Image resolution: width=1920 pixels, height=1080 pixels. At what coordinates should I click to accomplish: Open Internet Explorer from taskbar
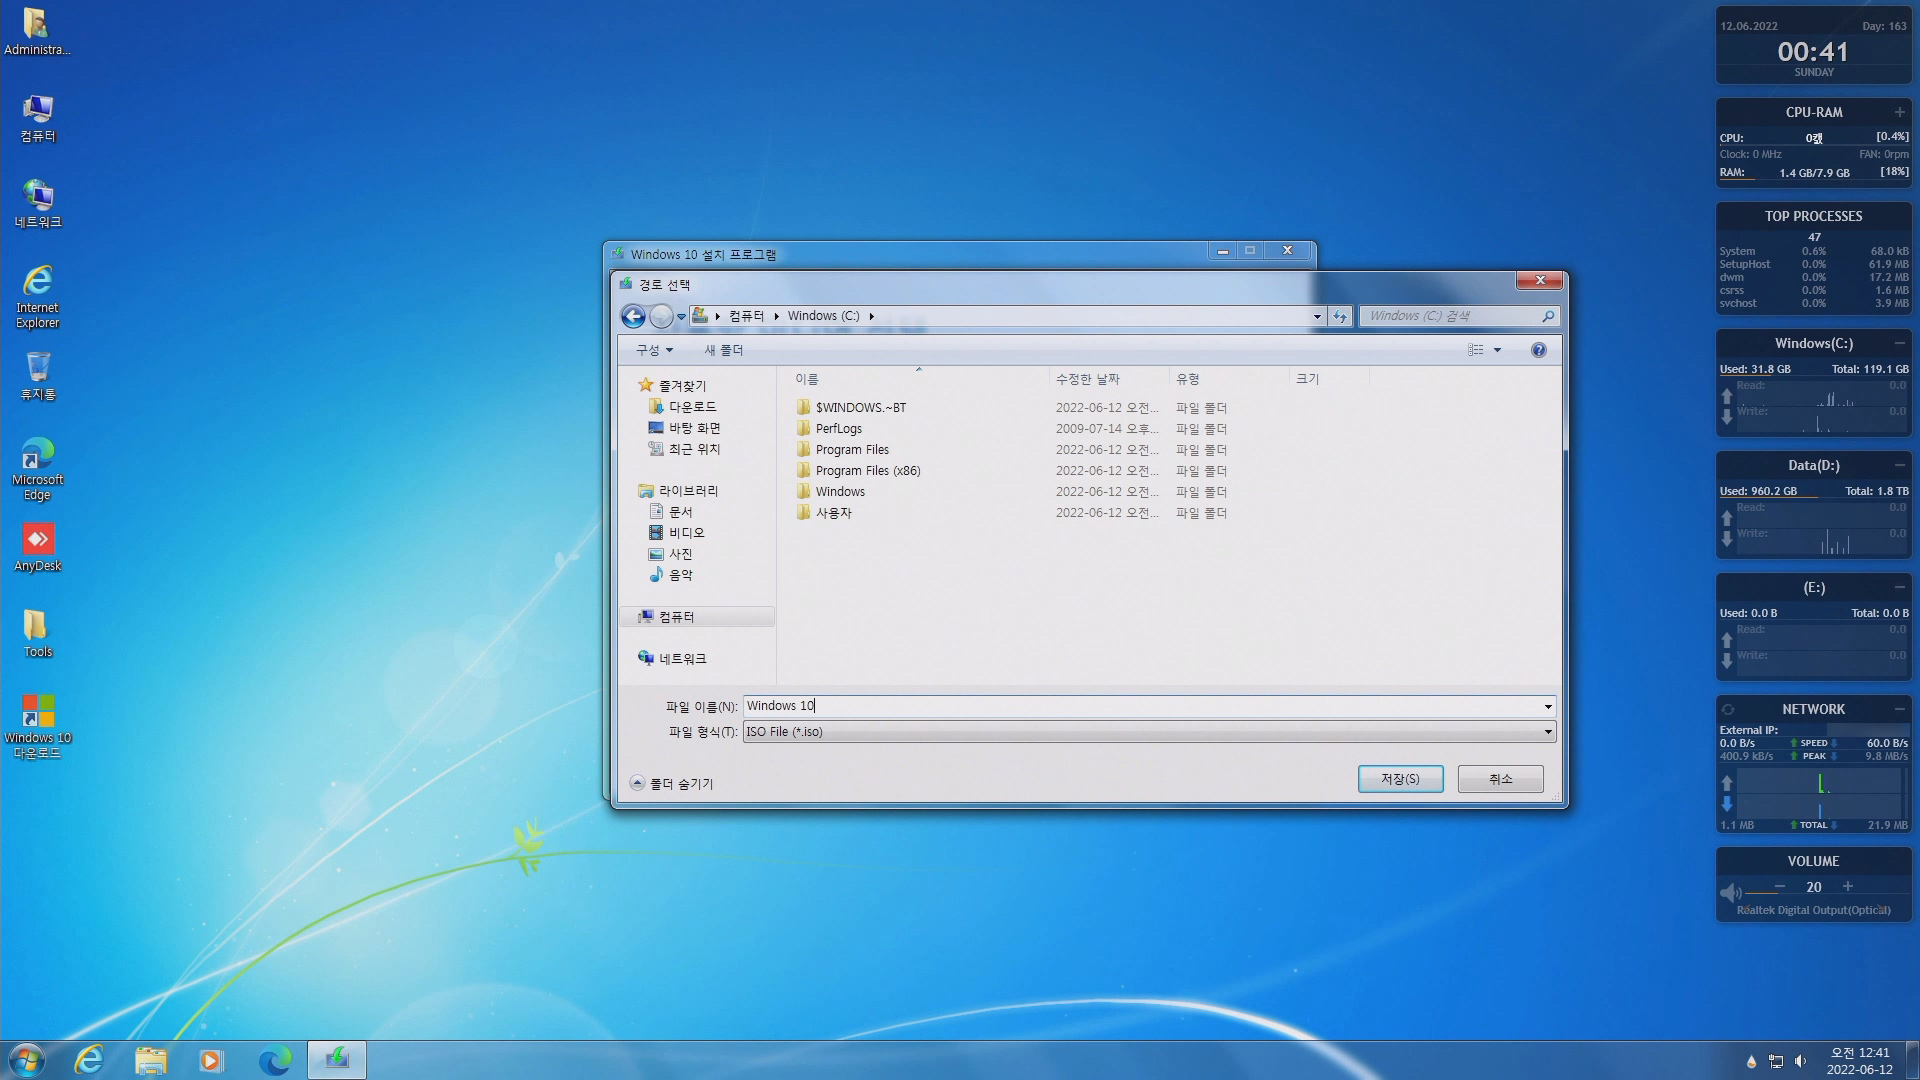tap(89, 1060)
